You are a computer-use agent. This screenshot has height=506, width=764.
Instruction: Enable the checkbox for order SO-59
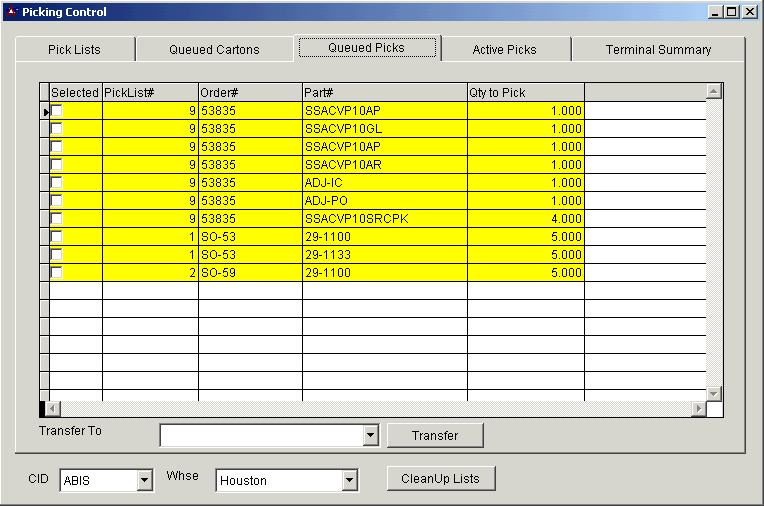57,273
